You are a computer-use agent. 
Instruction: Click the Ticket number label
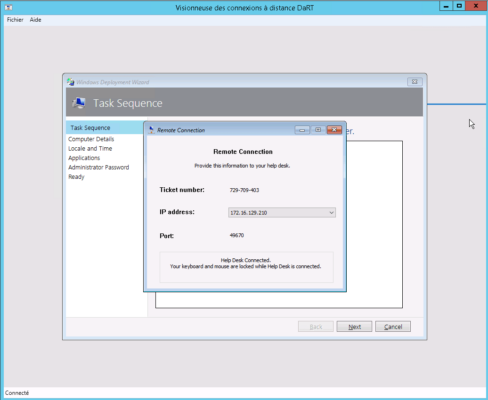click(x=182, y=190)
